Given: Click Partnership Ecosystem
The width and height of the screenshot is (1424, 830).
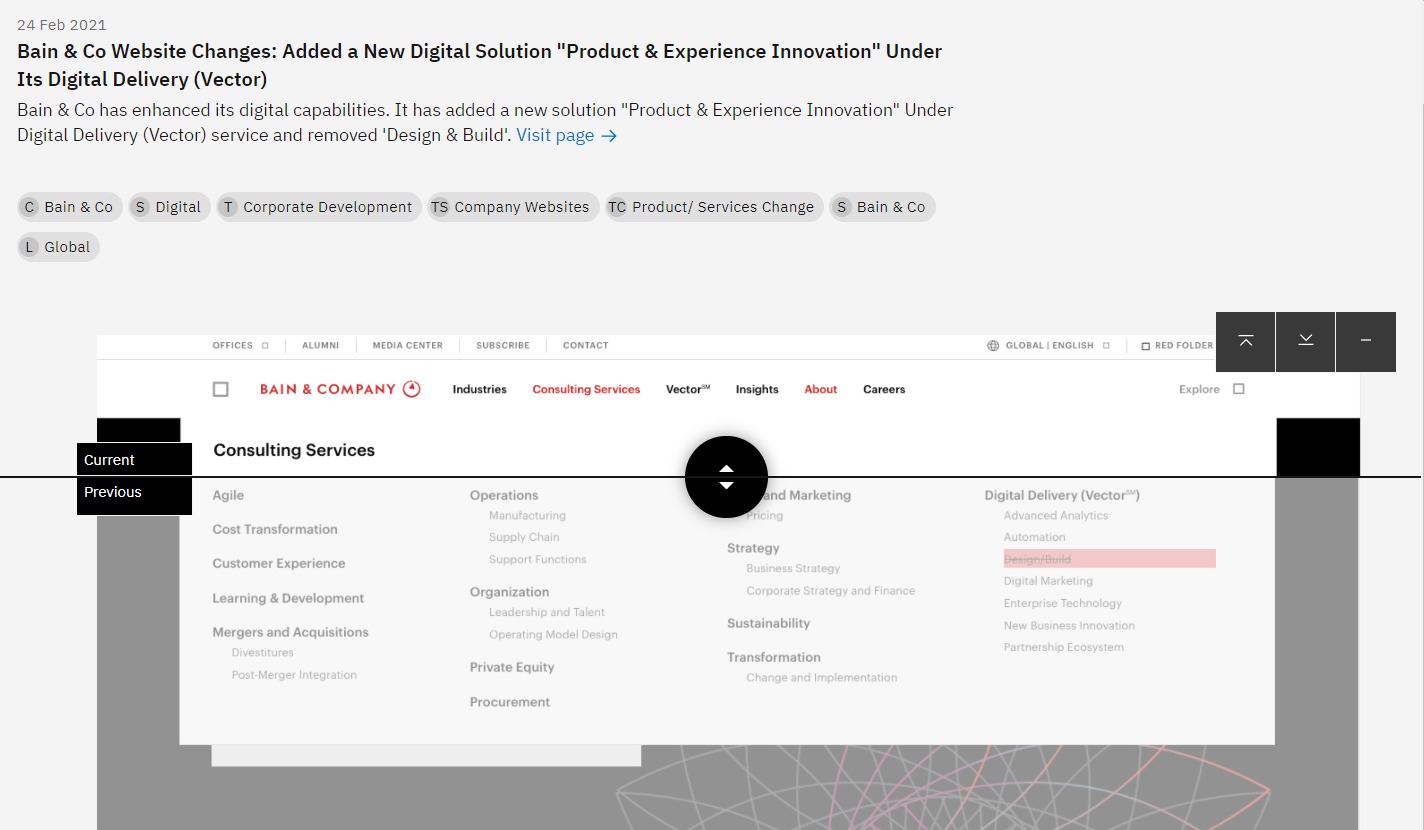Looking at the screenshot, I should (1064, 647).
